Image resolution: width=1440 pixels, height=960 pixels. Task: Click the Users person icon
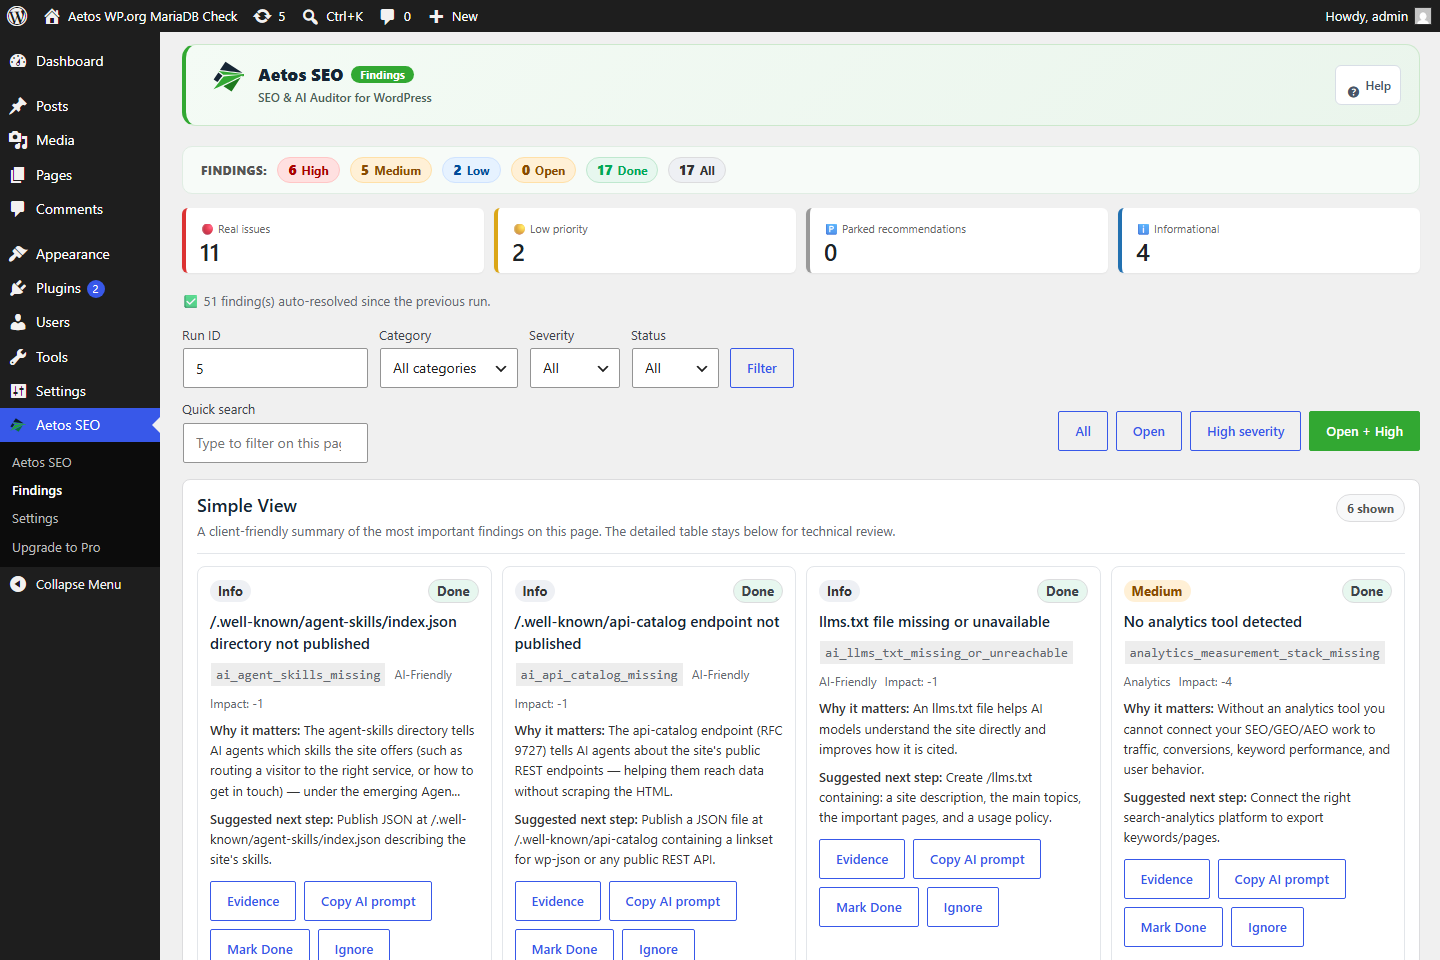click(18, 322)
